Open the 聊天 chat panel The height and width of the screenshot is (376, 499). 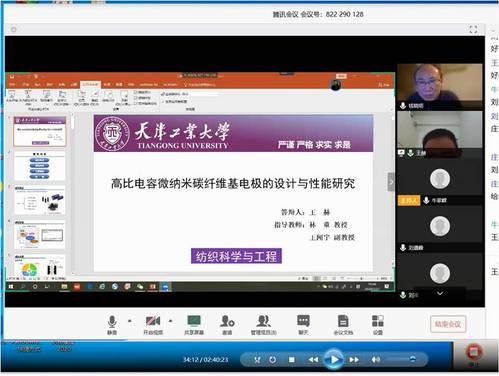click(x=303, y=324)
